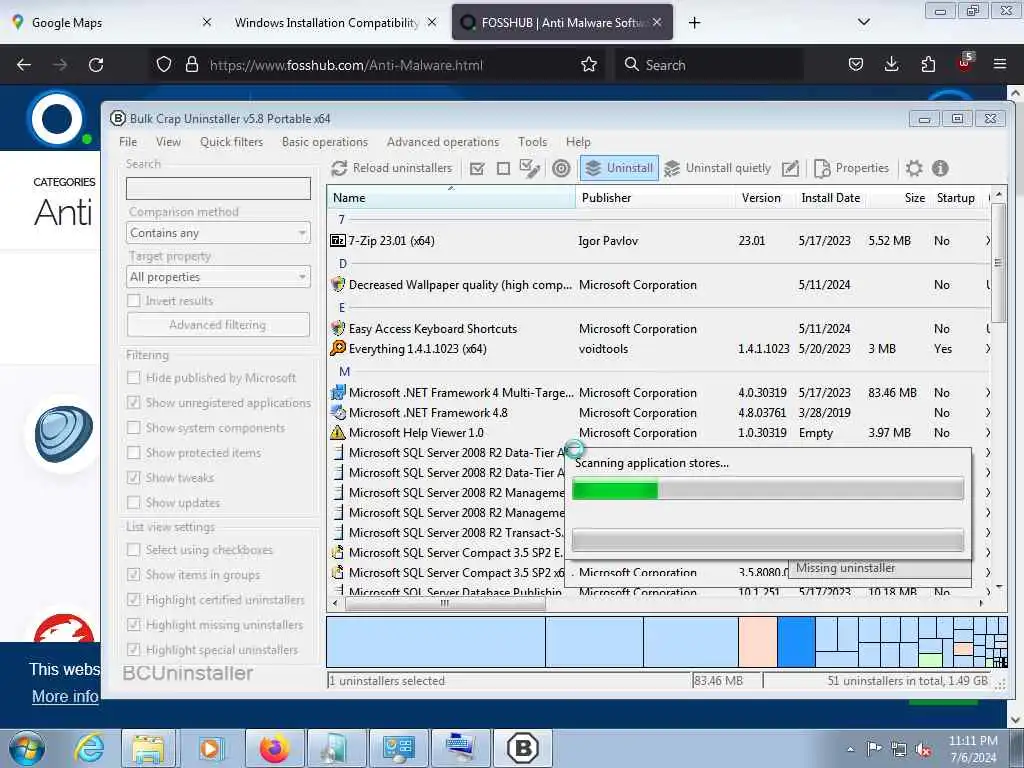Image resolution: width=1024 pixels, height=768 pixels.
Task: Click the select-all checked box toolbar icon
Action: coord(477,168)
